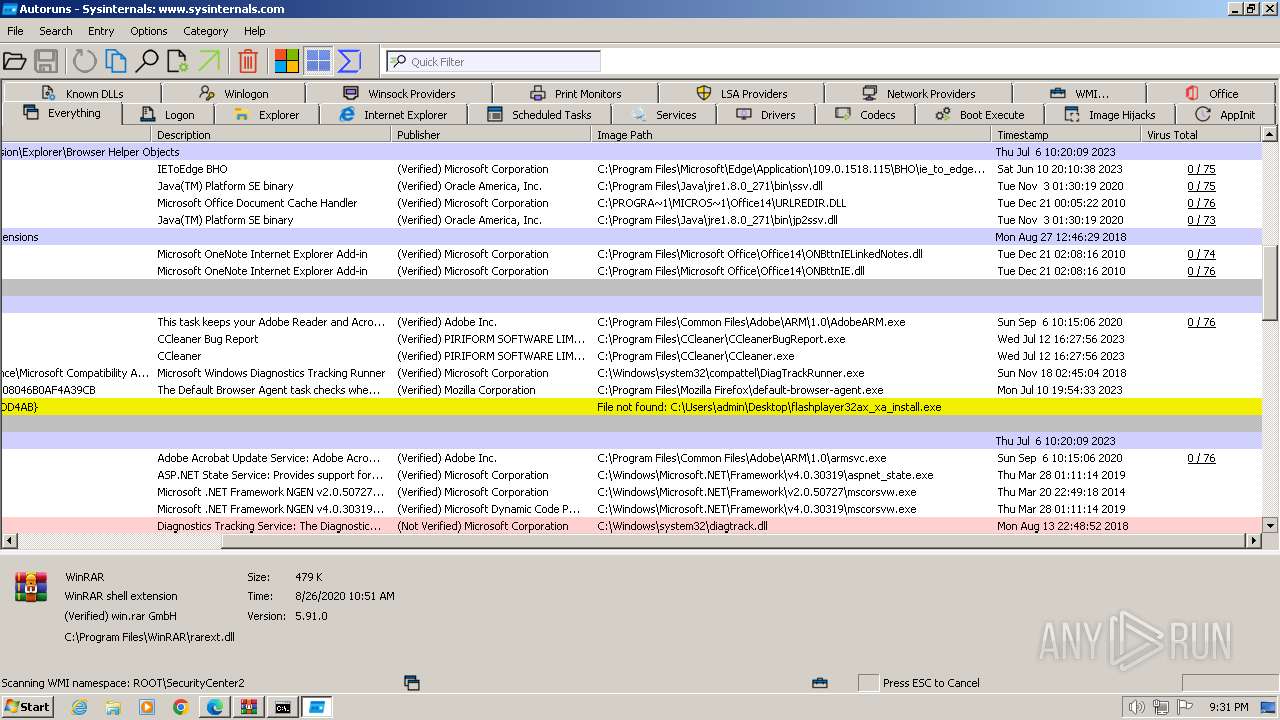1280x720 pixels.
Task: Click the Open file toolbar icon
Action: click(14, 61)
